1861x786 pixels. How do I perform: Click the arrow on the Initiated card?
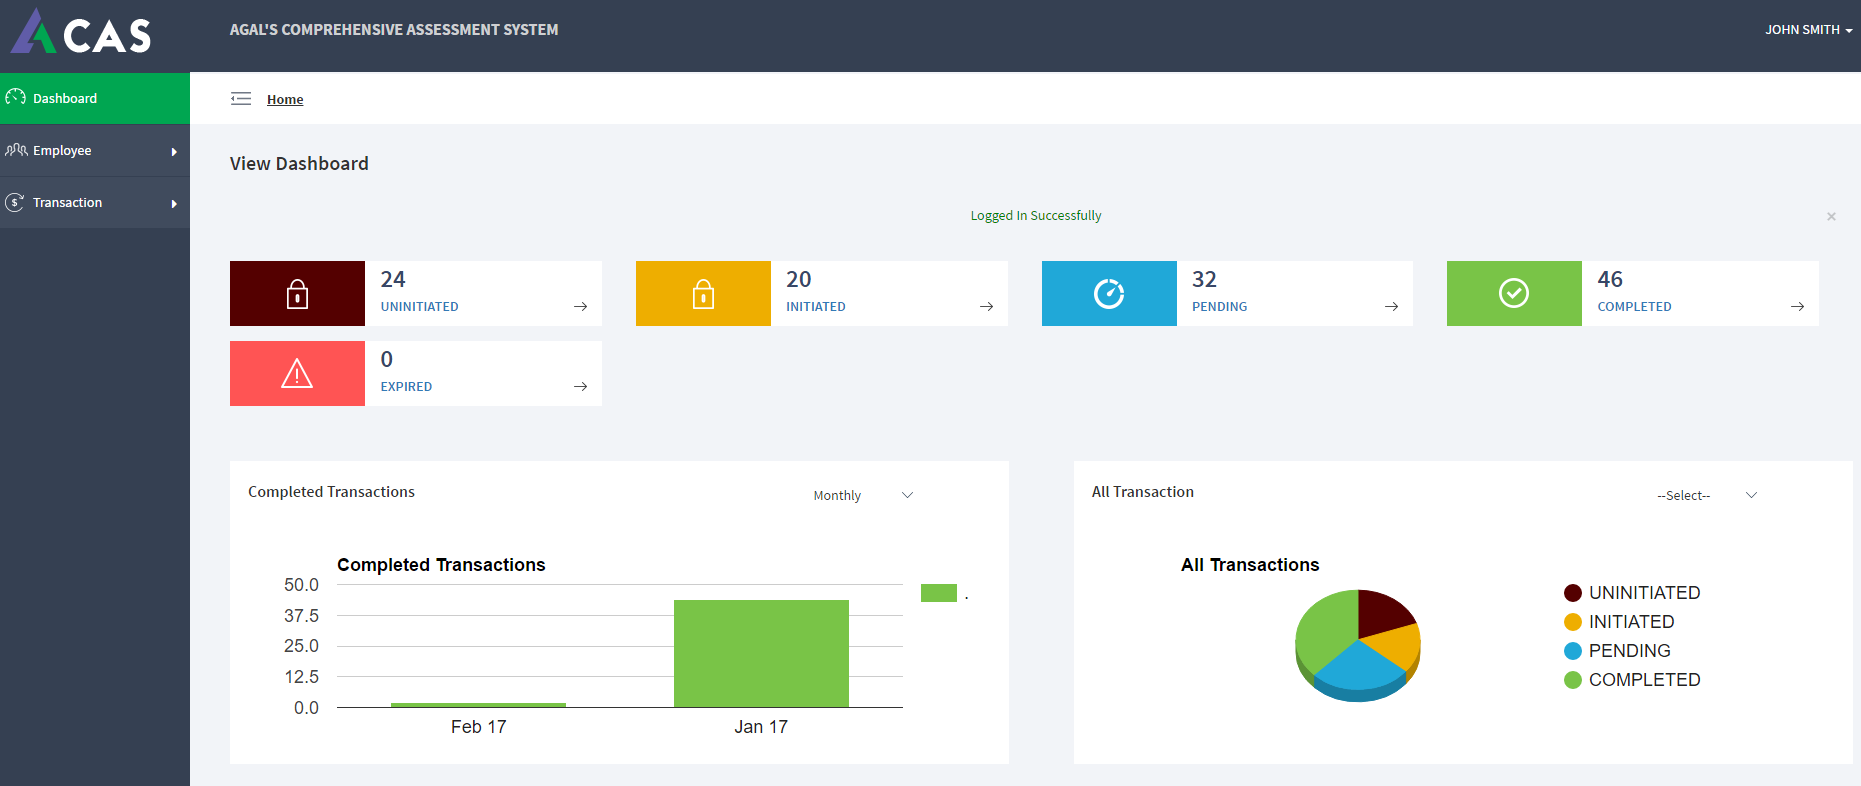click(x=987, y=306)
